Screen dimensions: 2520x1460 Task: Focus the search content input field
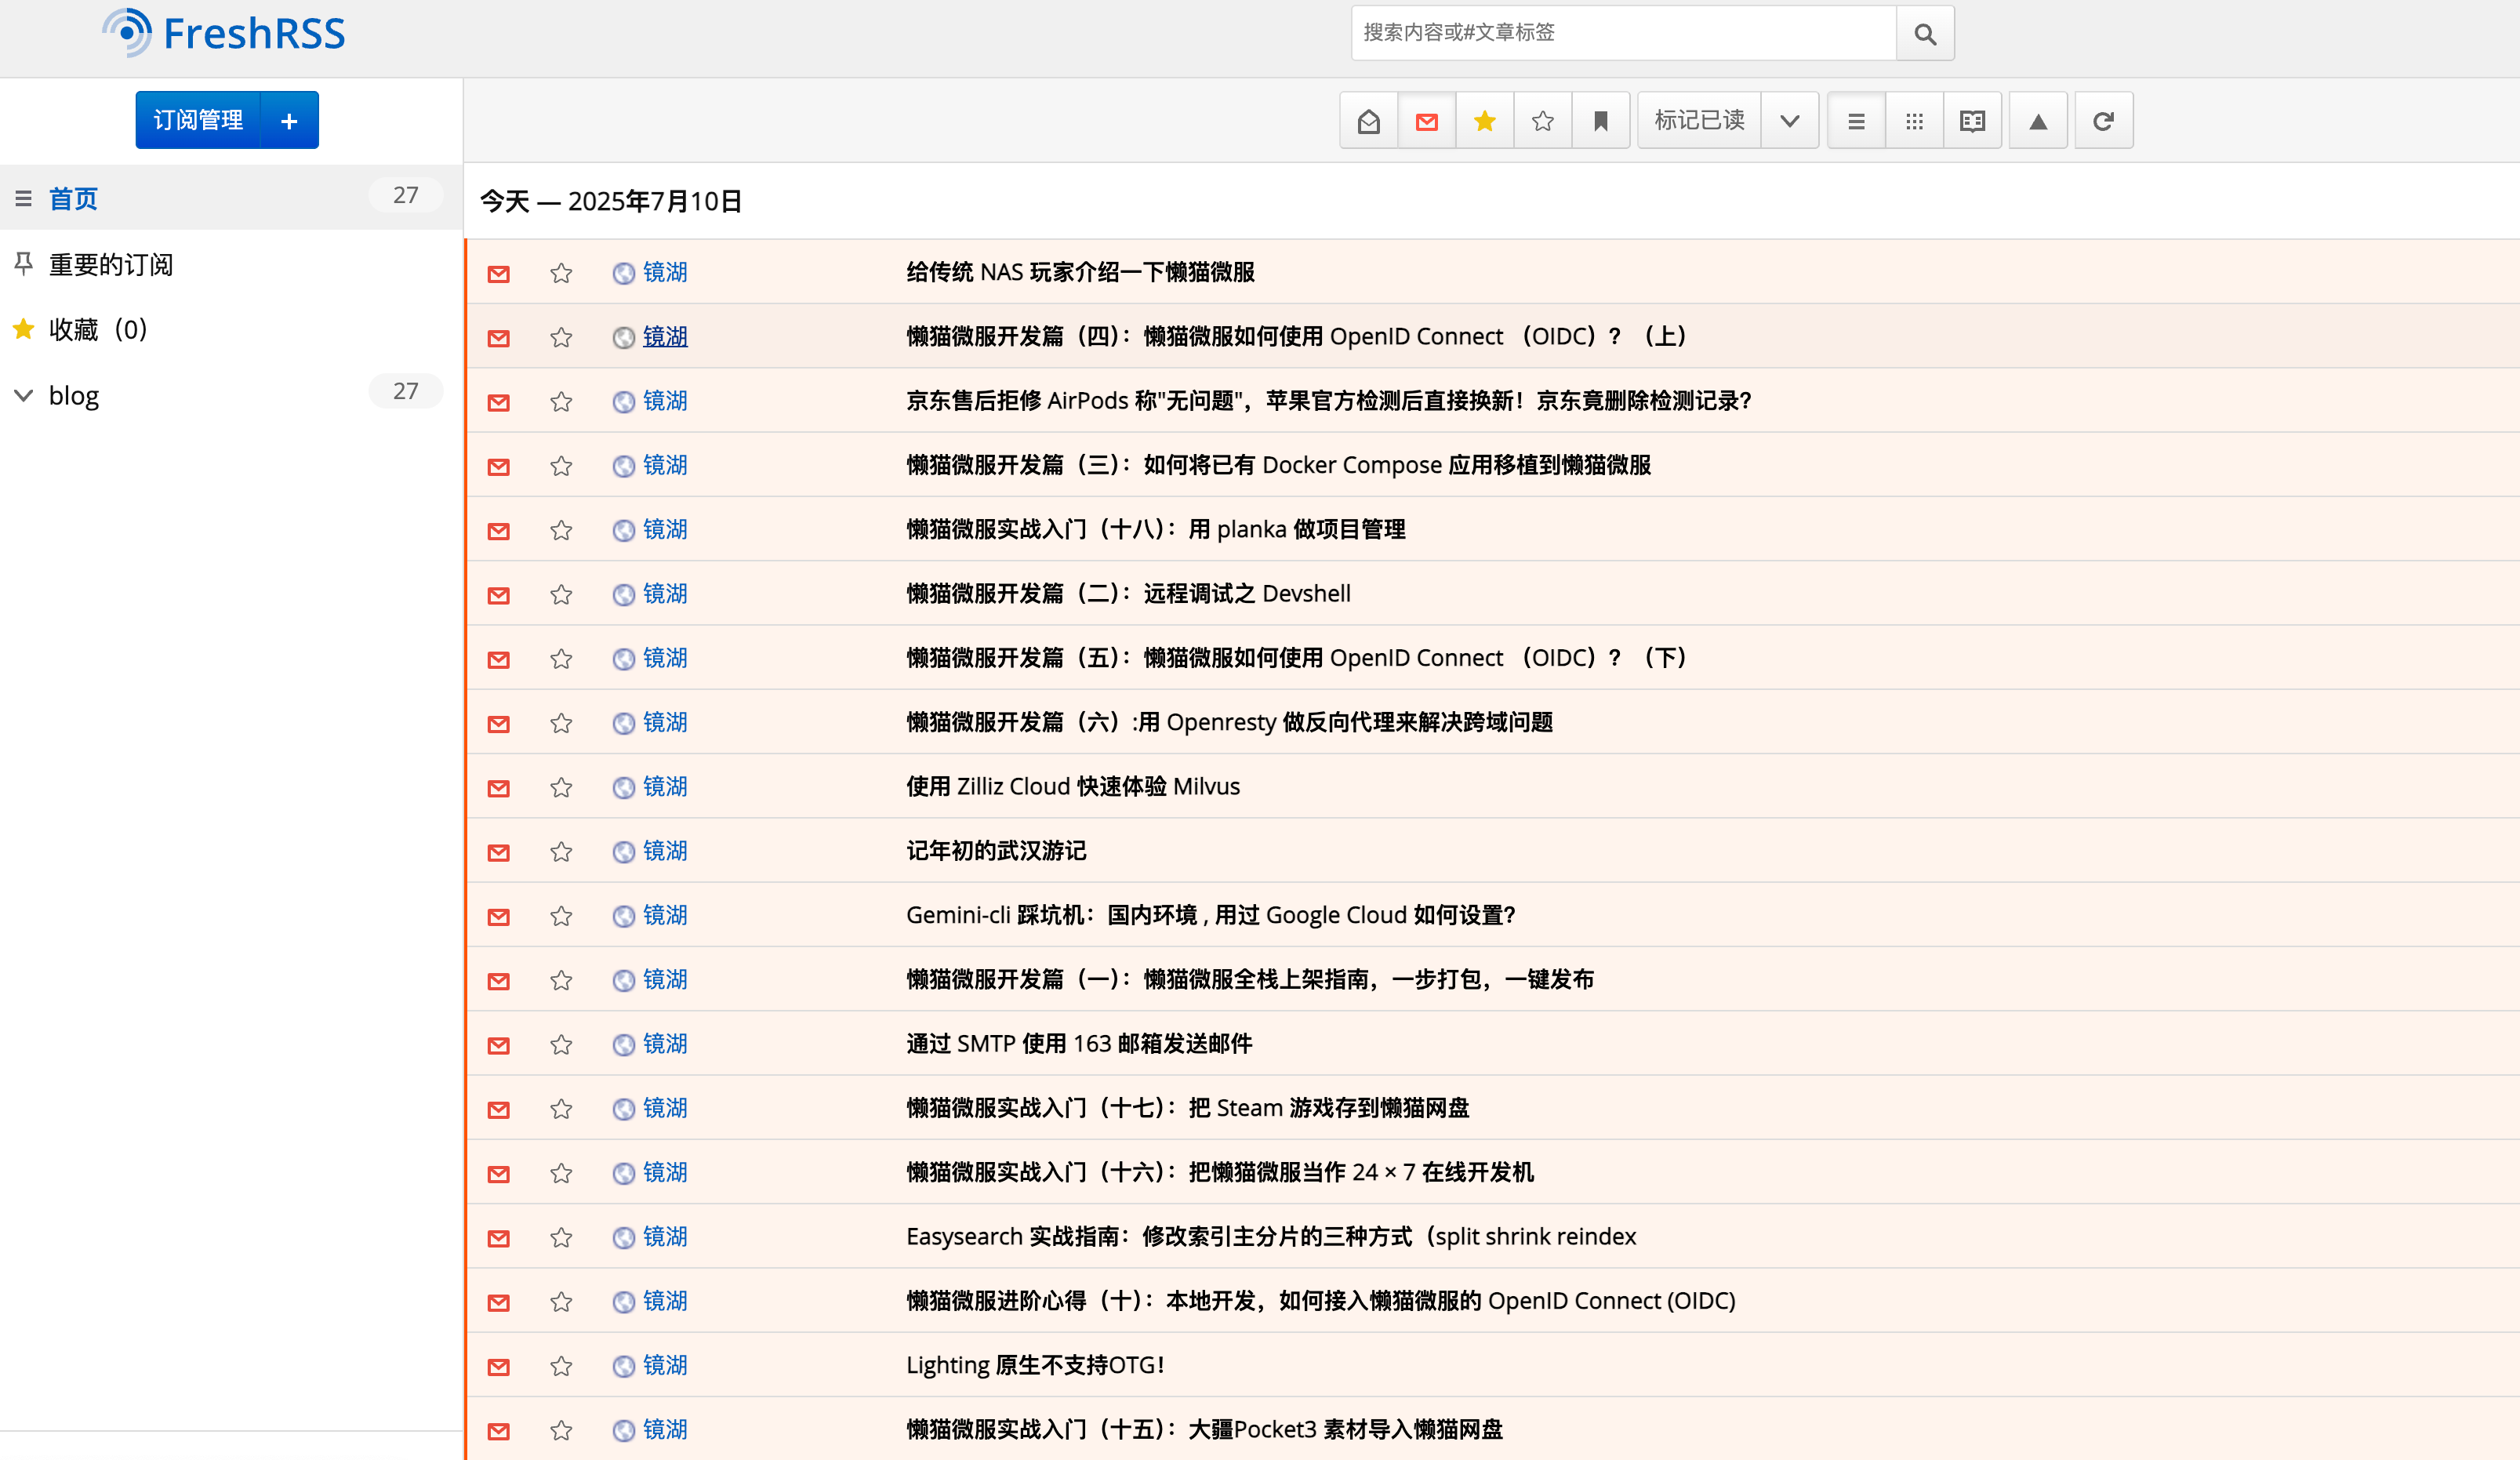click(1622, 33)
